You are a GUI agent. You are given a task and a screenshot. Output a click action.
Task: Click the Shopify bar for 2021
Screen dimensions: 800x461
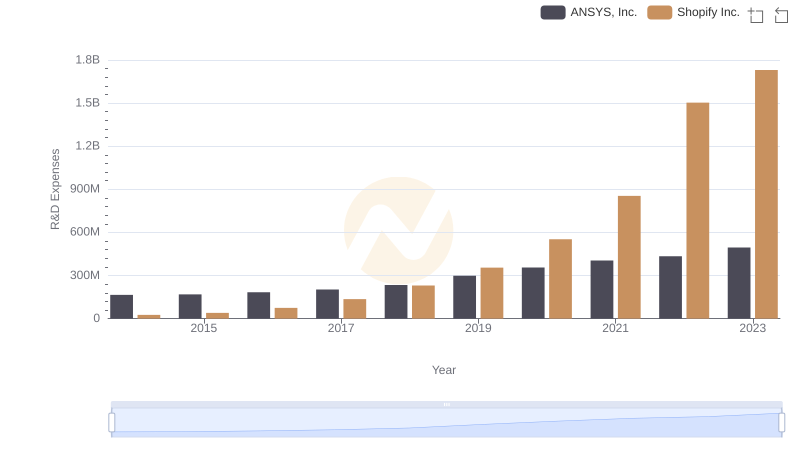tap(629, 257)
